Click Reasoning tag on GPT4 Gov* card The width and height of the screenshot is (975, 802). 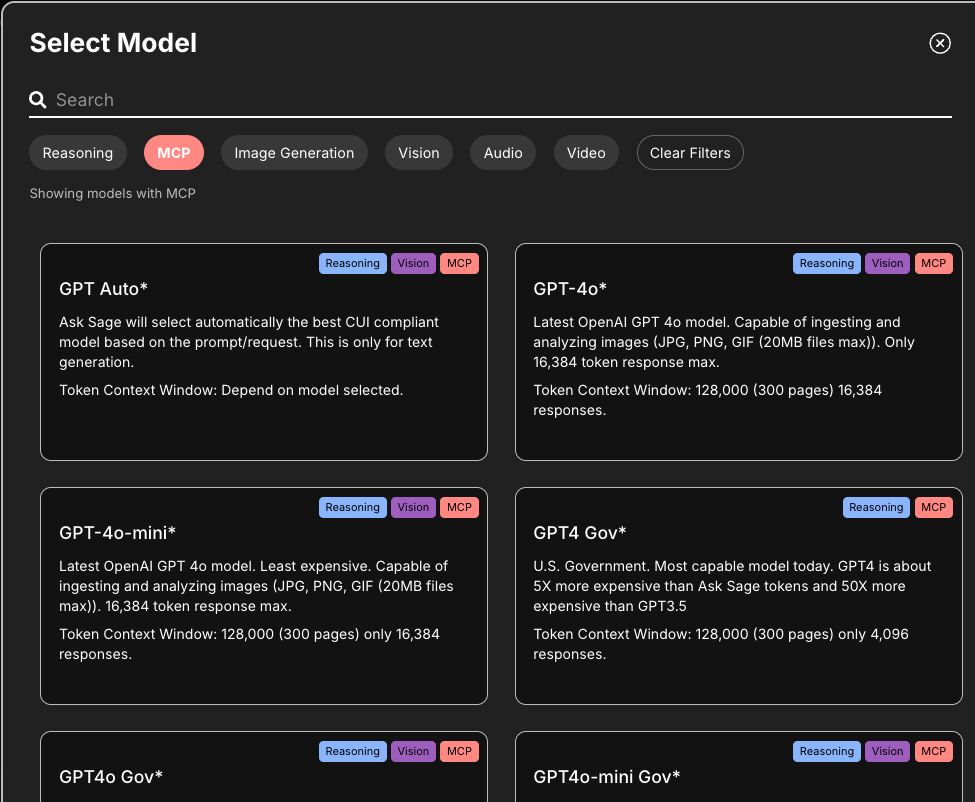[x=877, y=507]
